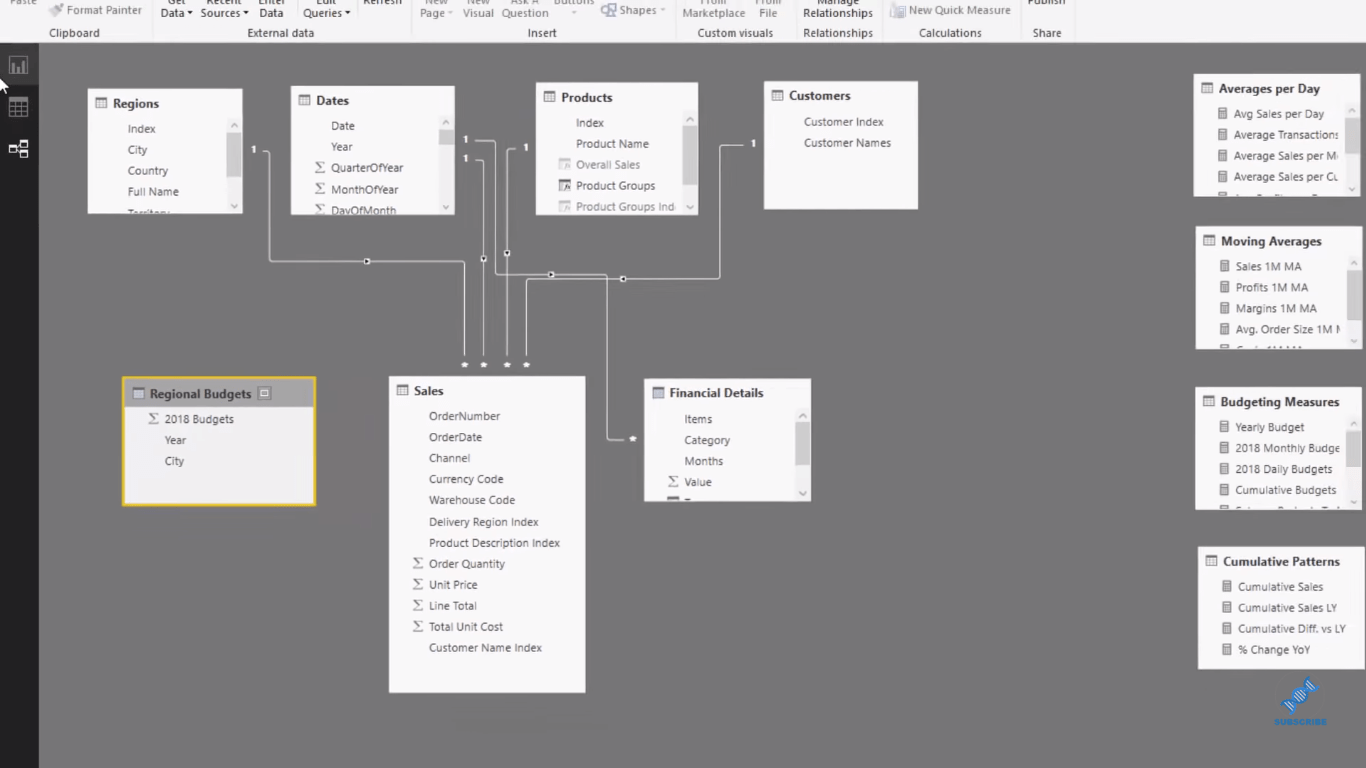Select the Budgeting Measures table title
Image resolution: width=1366 pixels, height=768 pixels.
[x=1280, y=402]
